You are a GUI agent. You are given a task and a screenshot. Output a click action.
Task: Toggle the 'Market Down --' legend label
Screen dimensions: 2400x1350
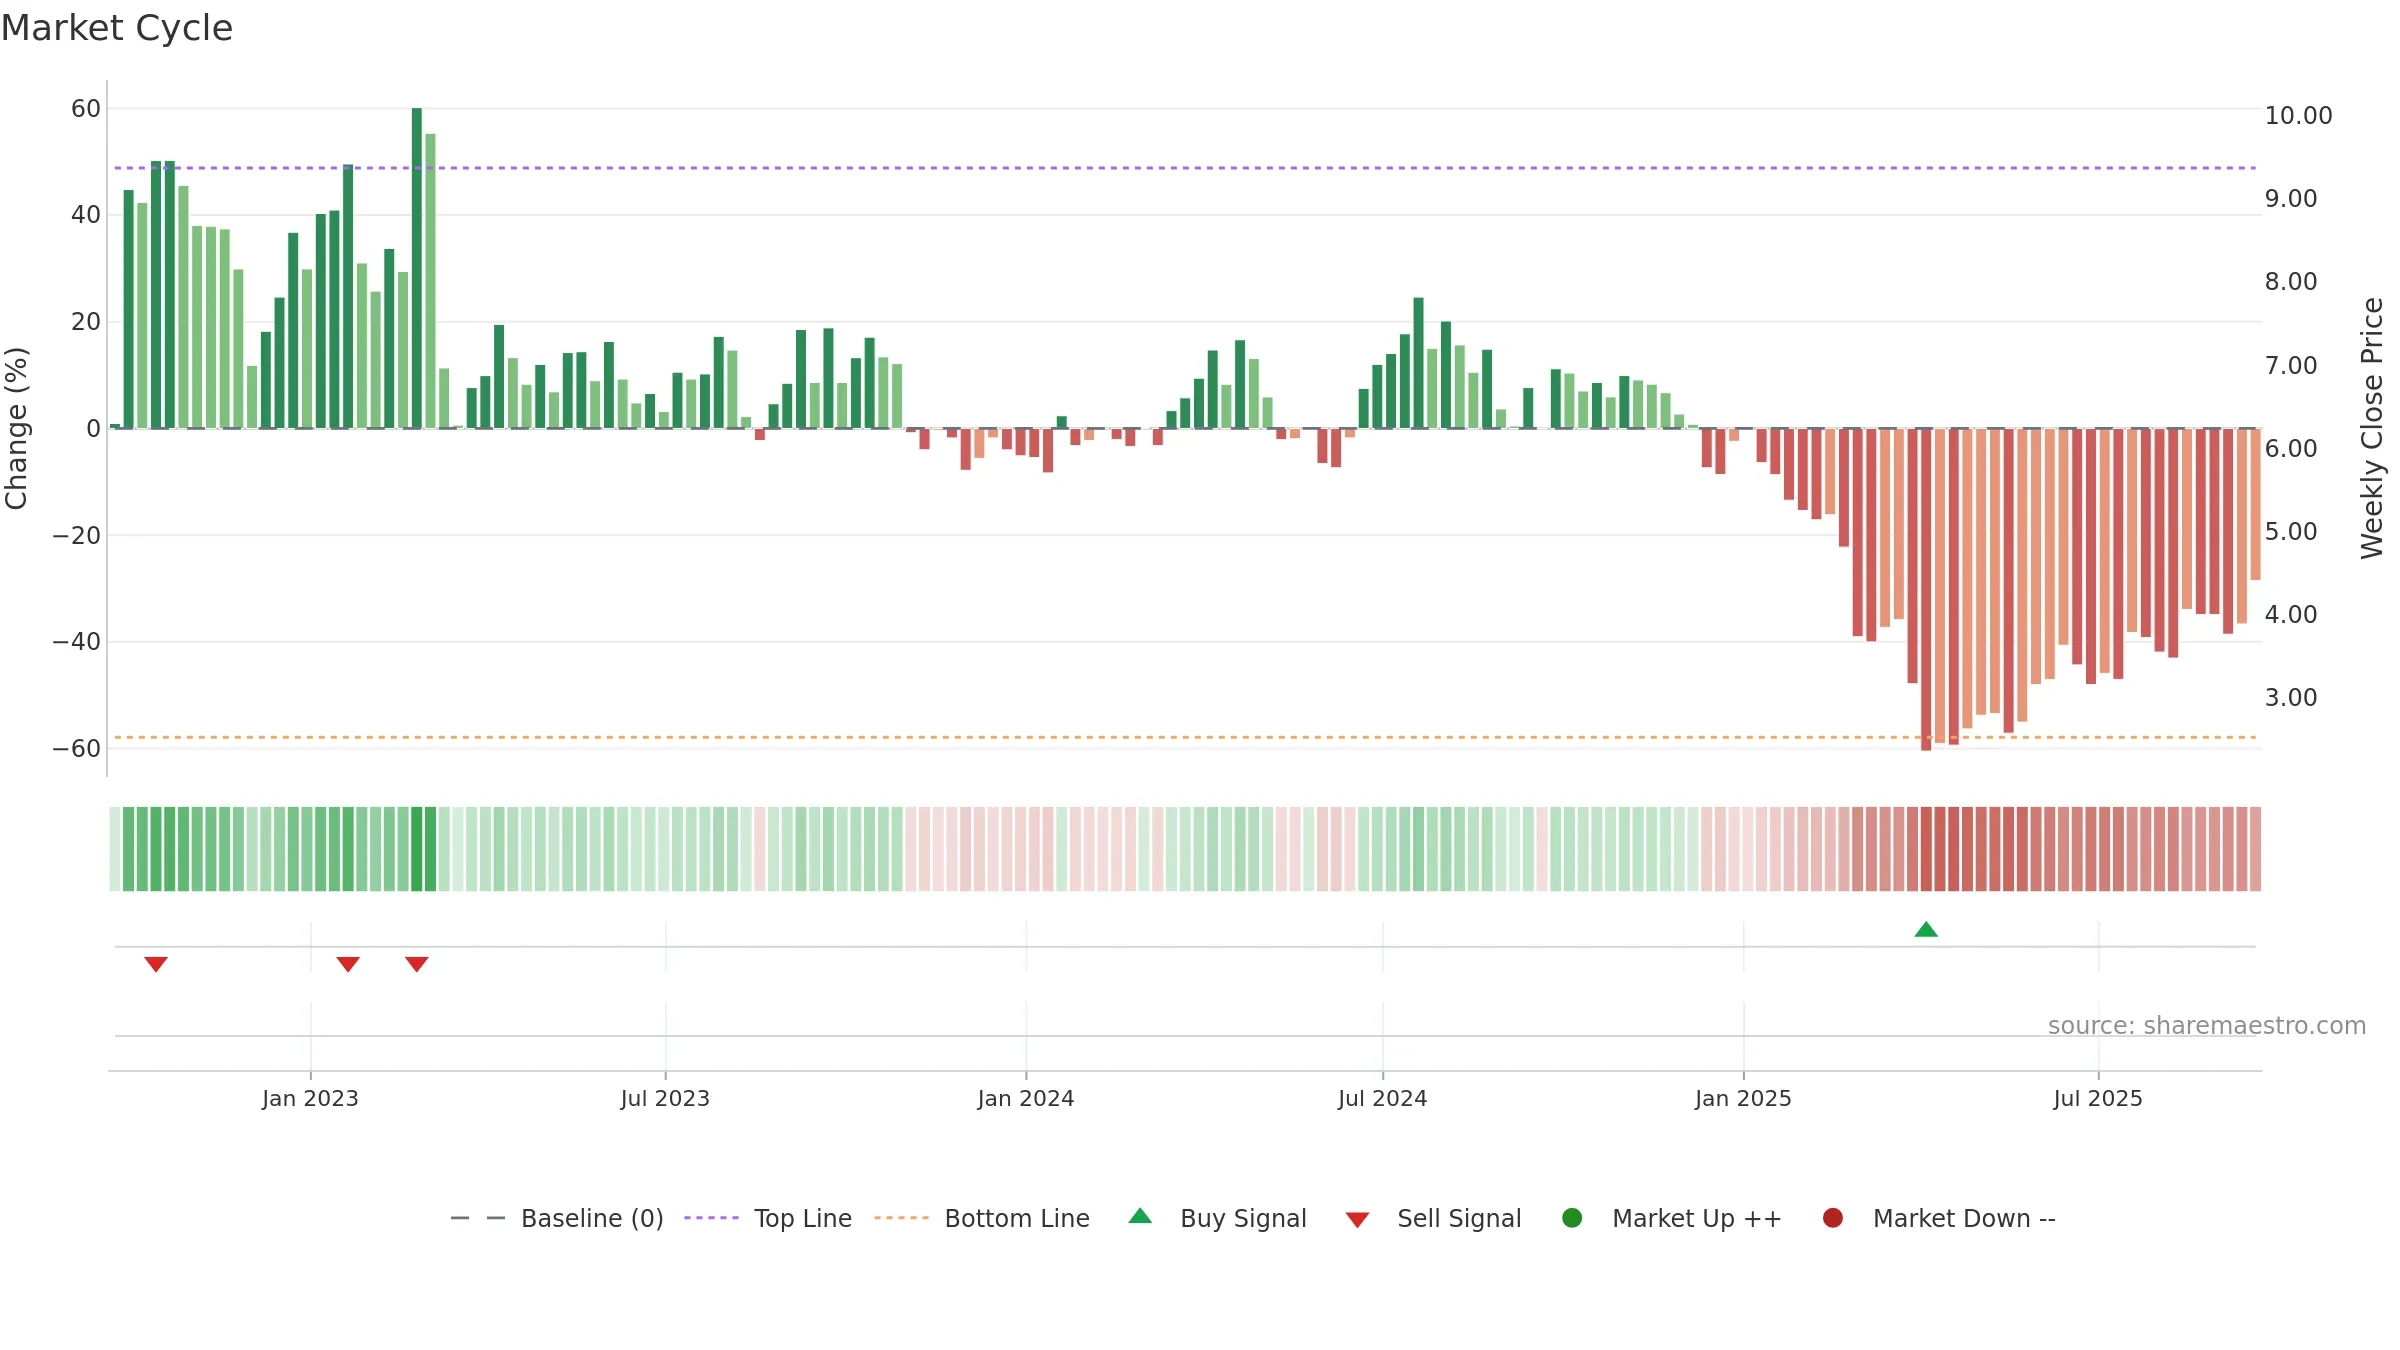pos(1964,1219)
